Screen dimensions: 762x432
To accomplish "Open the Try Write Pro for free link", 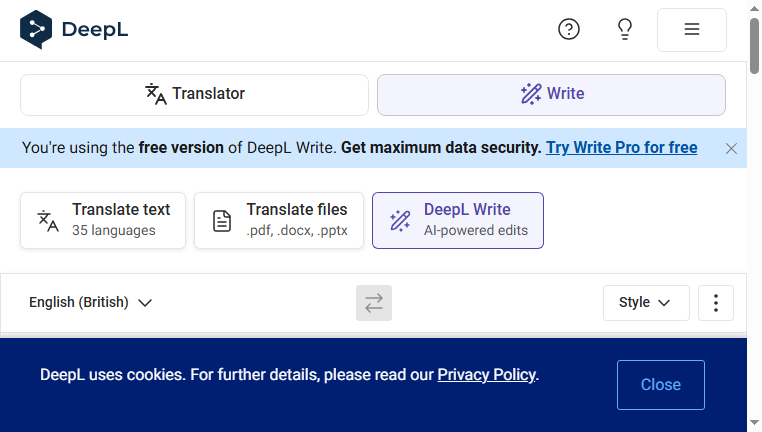I will pos(622,148).
